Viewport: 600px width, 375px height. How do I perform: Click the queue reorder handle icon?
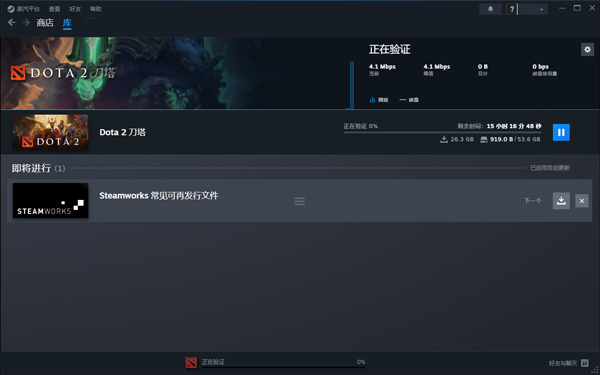click(x=300, y=201)
